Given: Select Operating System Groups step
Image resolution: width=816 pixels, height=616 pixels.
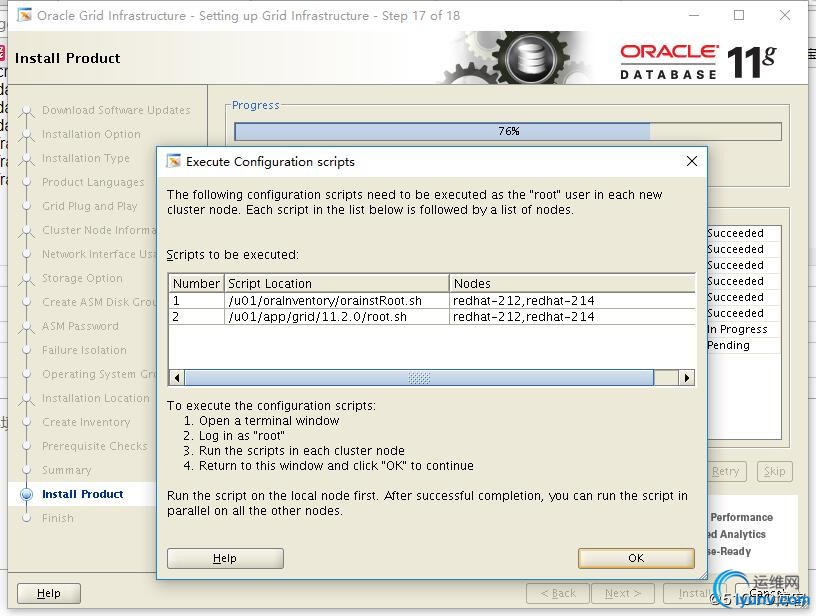Looking at the screenshot, I should click(x=99, y=374).
